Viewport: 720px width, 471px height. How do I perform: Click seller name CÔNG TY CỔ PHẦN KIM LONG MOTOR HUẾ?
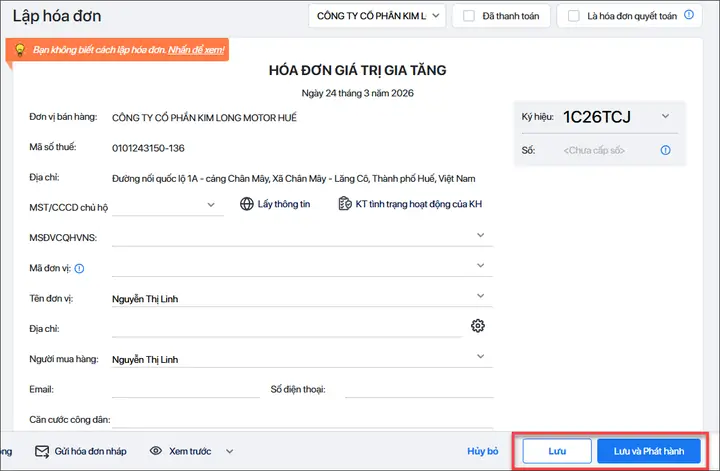[x=204, y=118]
